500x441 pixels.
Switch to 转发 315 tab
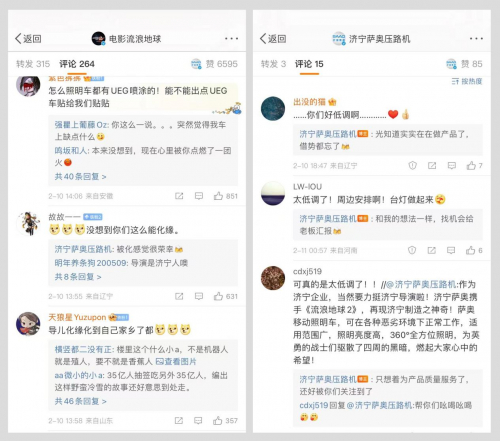pyautogui.click(x=33, y=64)
